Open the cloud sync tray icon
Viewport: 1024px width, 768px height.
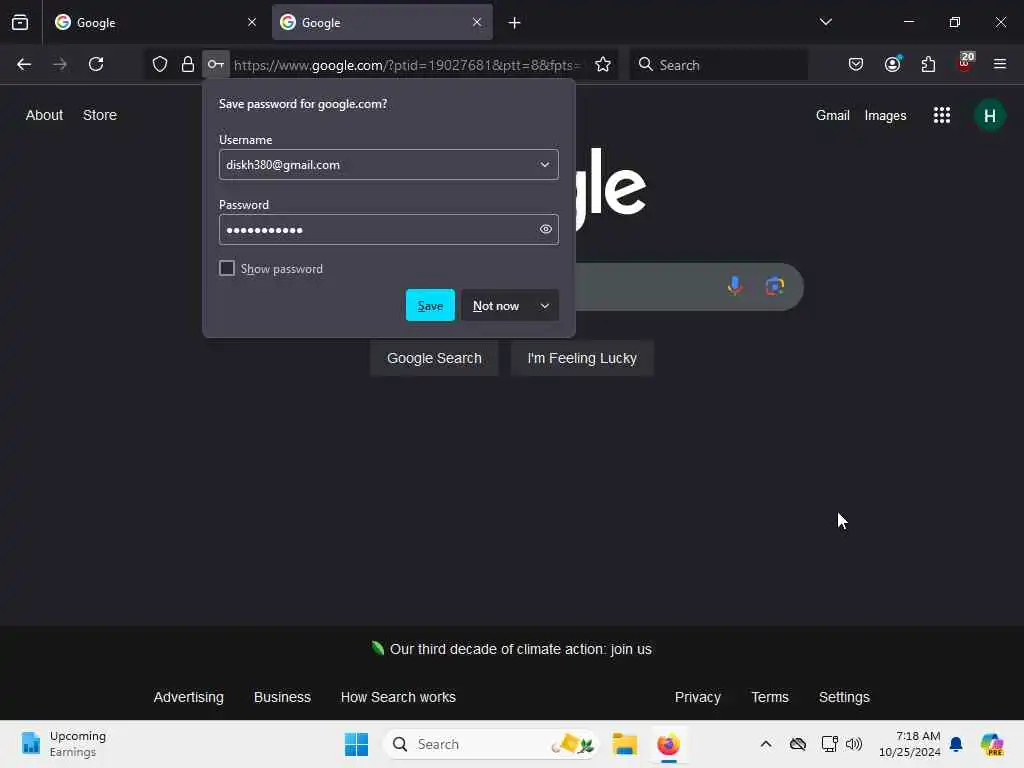797,744
